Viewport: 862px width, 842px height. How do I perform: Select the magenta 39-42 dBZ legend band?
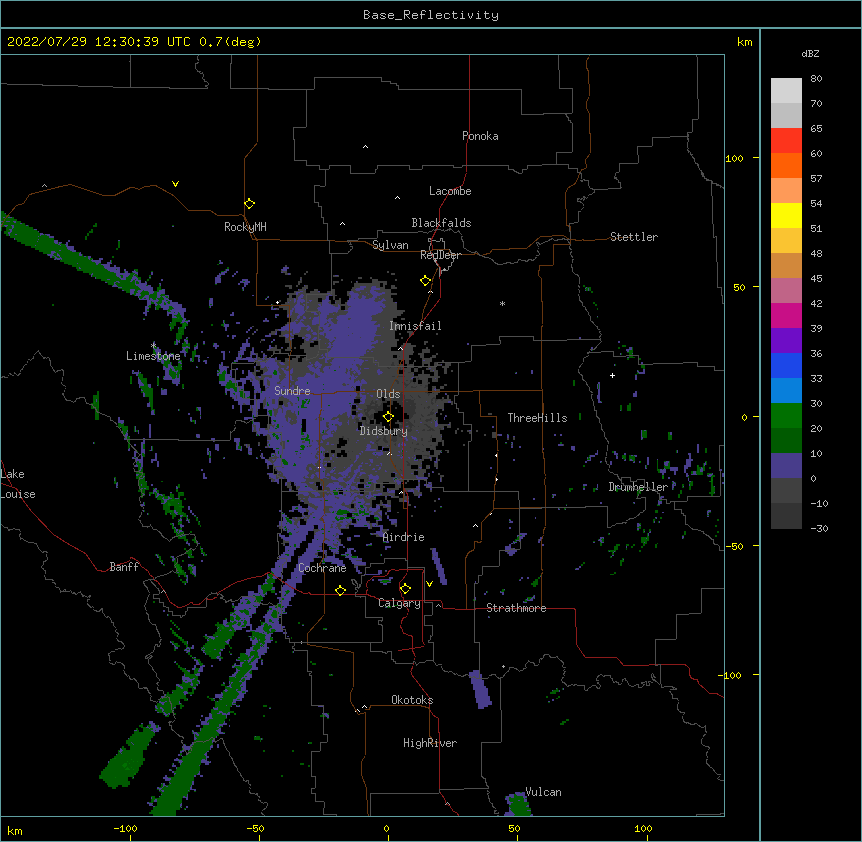pyautogui.click(x=786, y=315)
